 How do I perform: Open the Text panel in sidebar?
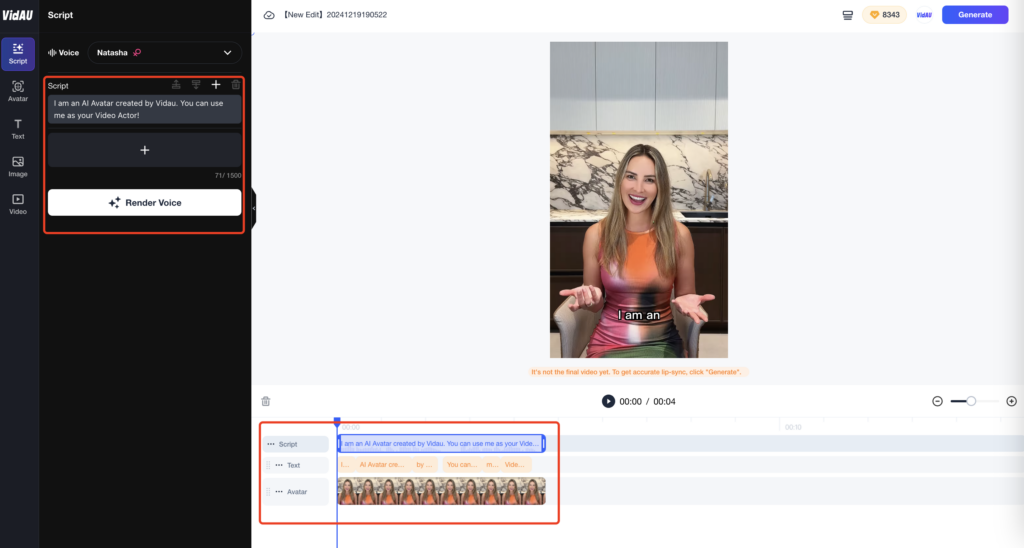[18, 129]
